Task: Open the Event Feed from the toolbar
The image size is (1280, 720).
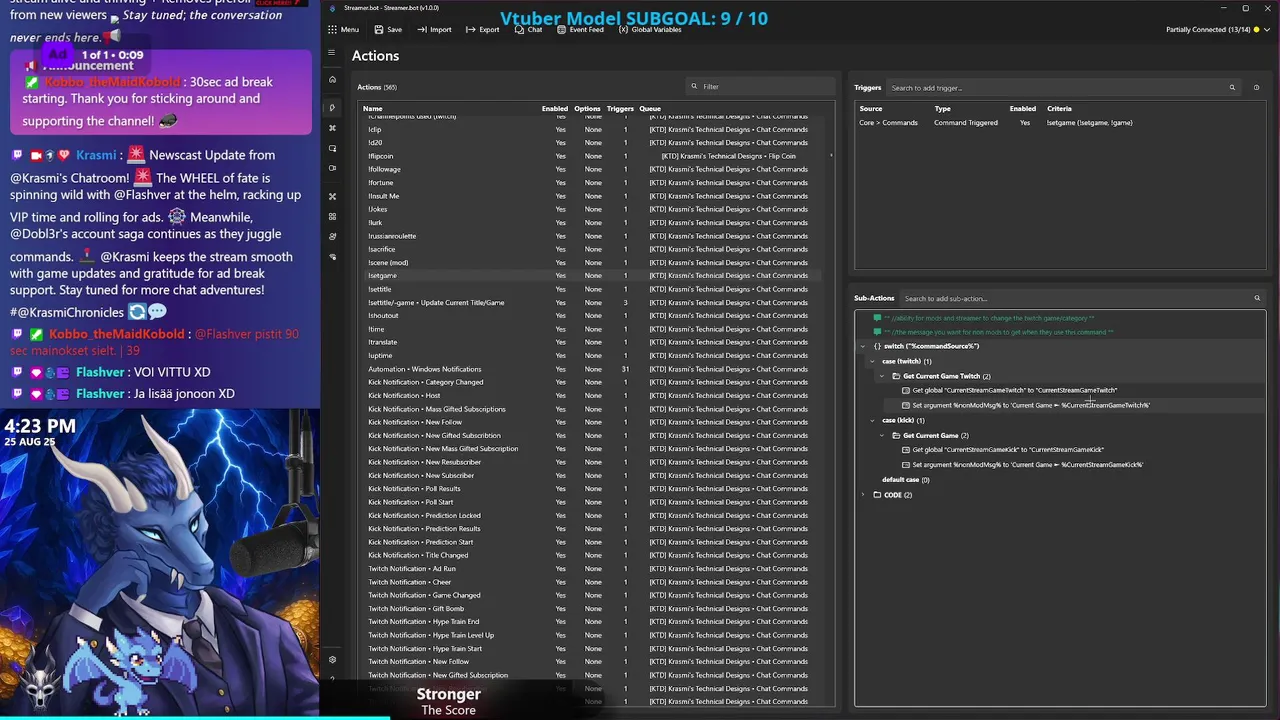Action: (x=579, y=30)
